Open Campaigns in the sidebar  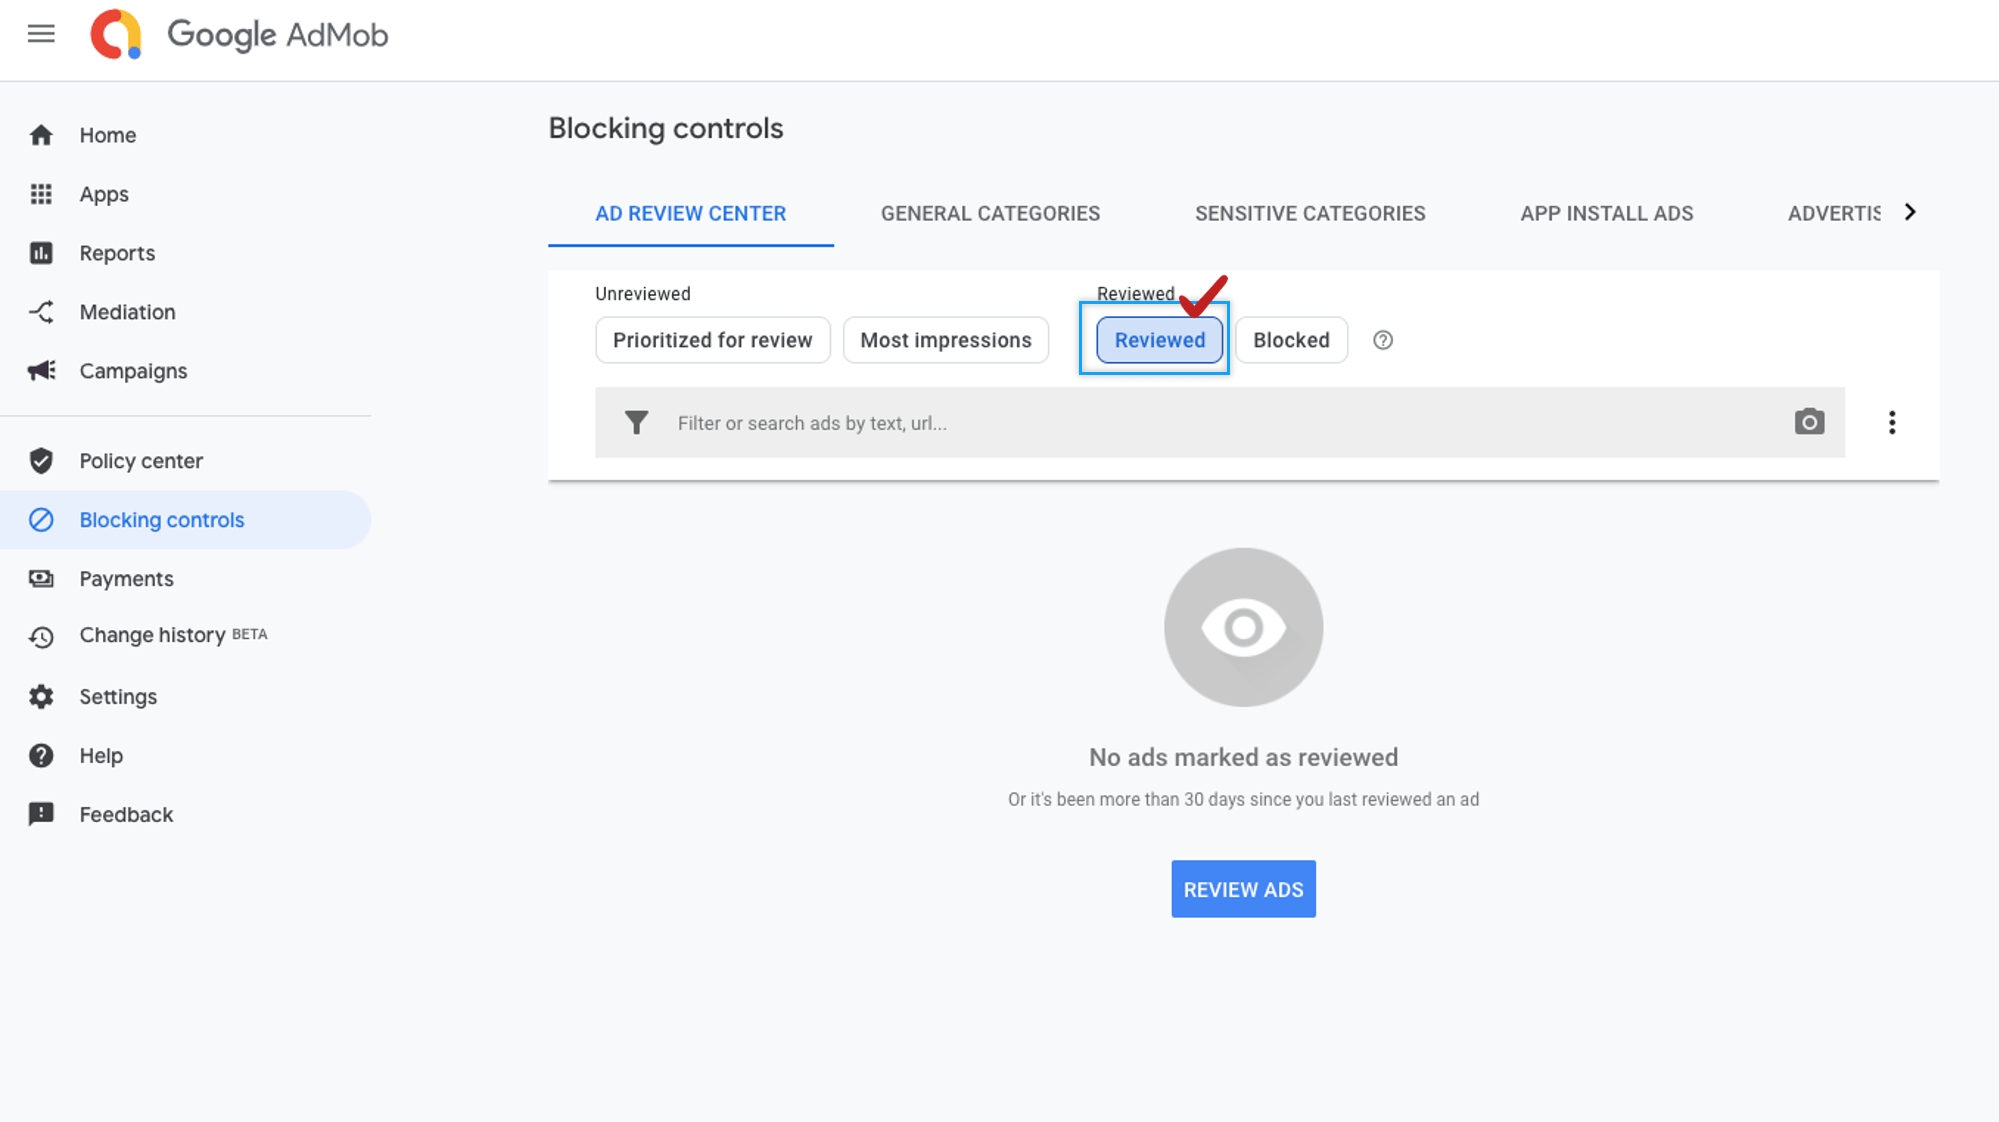coord(186,371)
